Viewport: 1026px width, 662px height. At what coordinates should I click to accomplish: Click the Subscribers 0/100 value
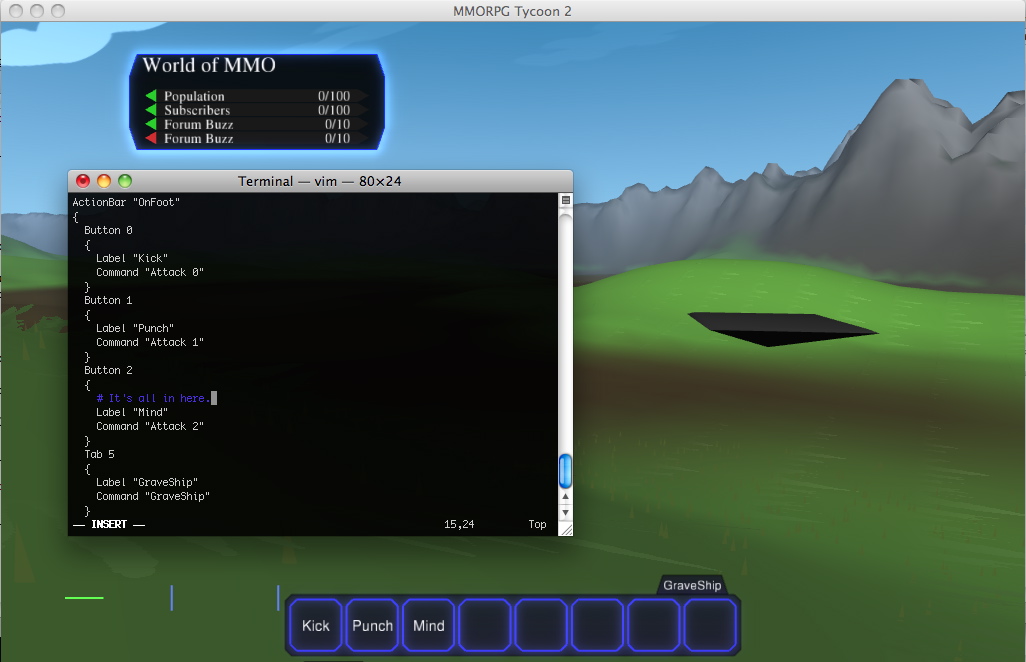coord(334,110)
